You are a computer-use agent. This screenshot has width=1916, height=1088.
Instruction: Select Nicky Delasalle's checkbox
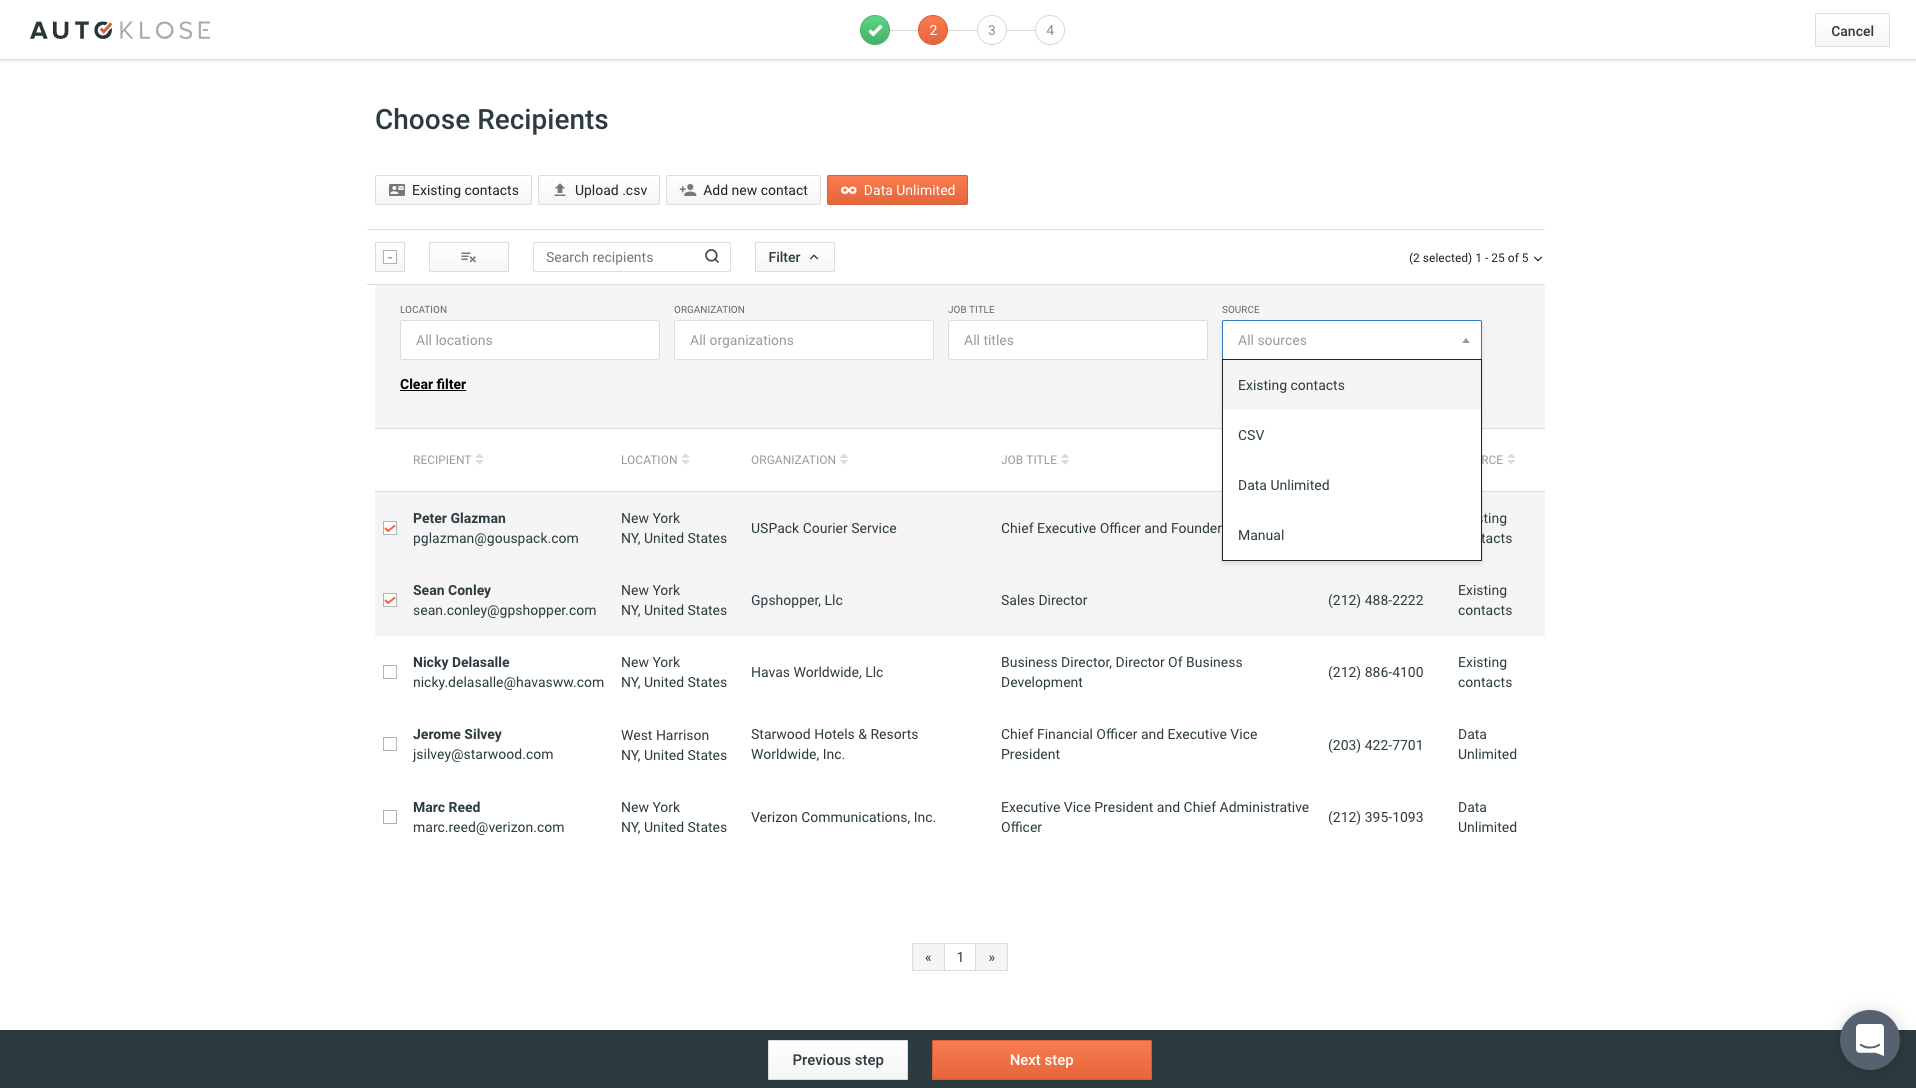coord(390,672)
